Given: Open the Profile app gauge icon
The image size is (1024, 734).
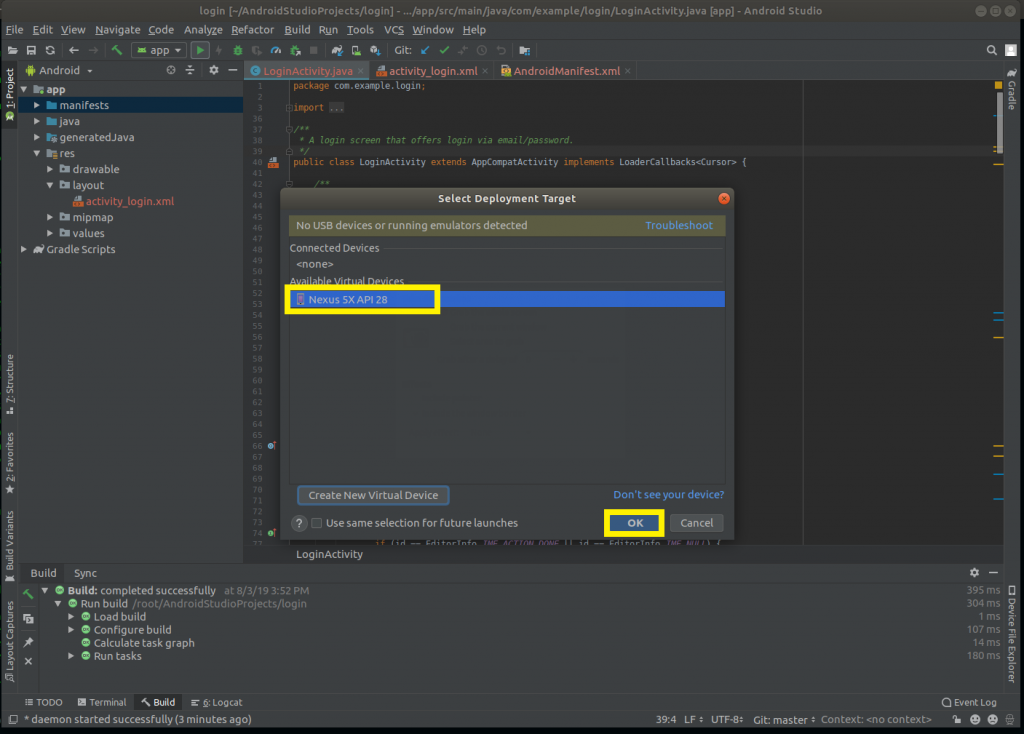Looking at the screenshot, I should (x=276, y=50).
